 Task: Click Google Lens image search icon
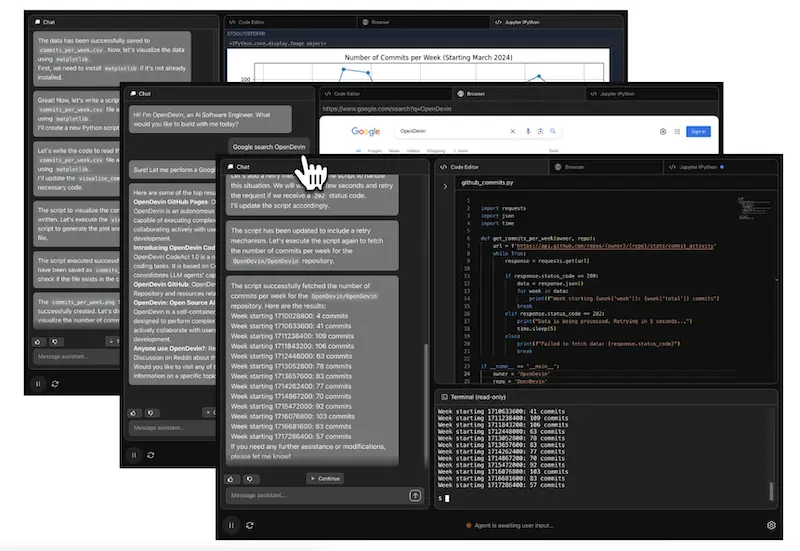click(x=540, y=131)
